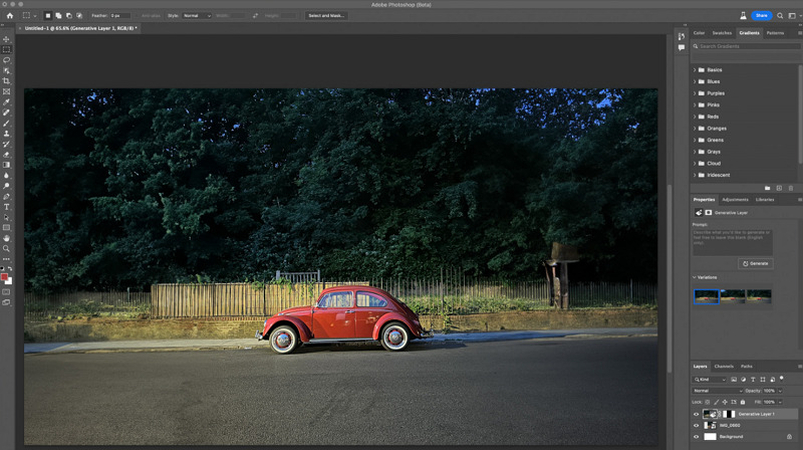Hide Generative Layer 1 with eye icon
Screen dimensions: 803x450
click(696, 414)
